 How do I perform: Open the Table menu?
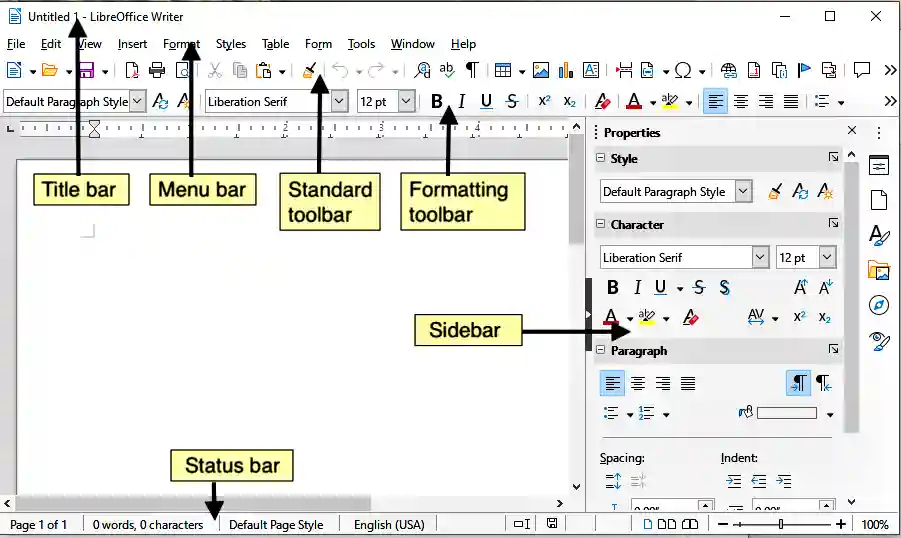tap(276, 44)
